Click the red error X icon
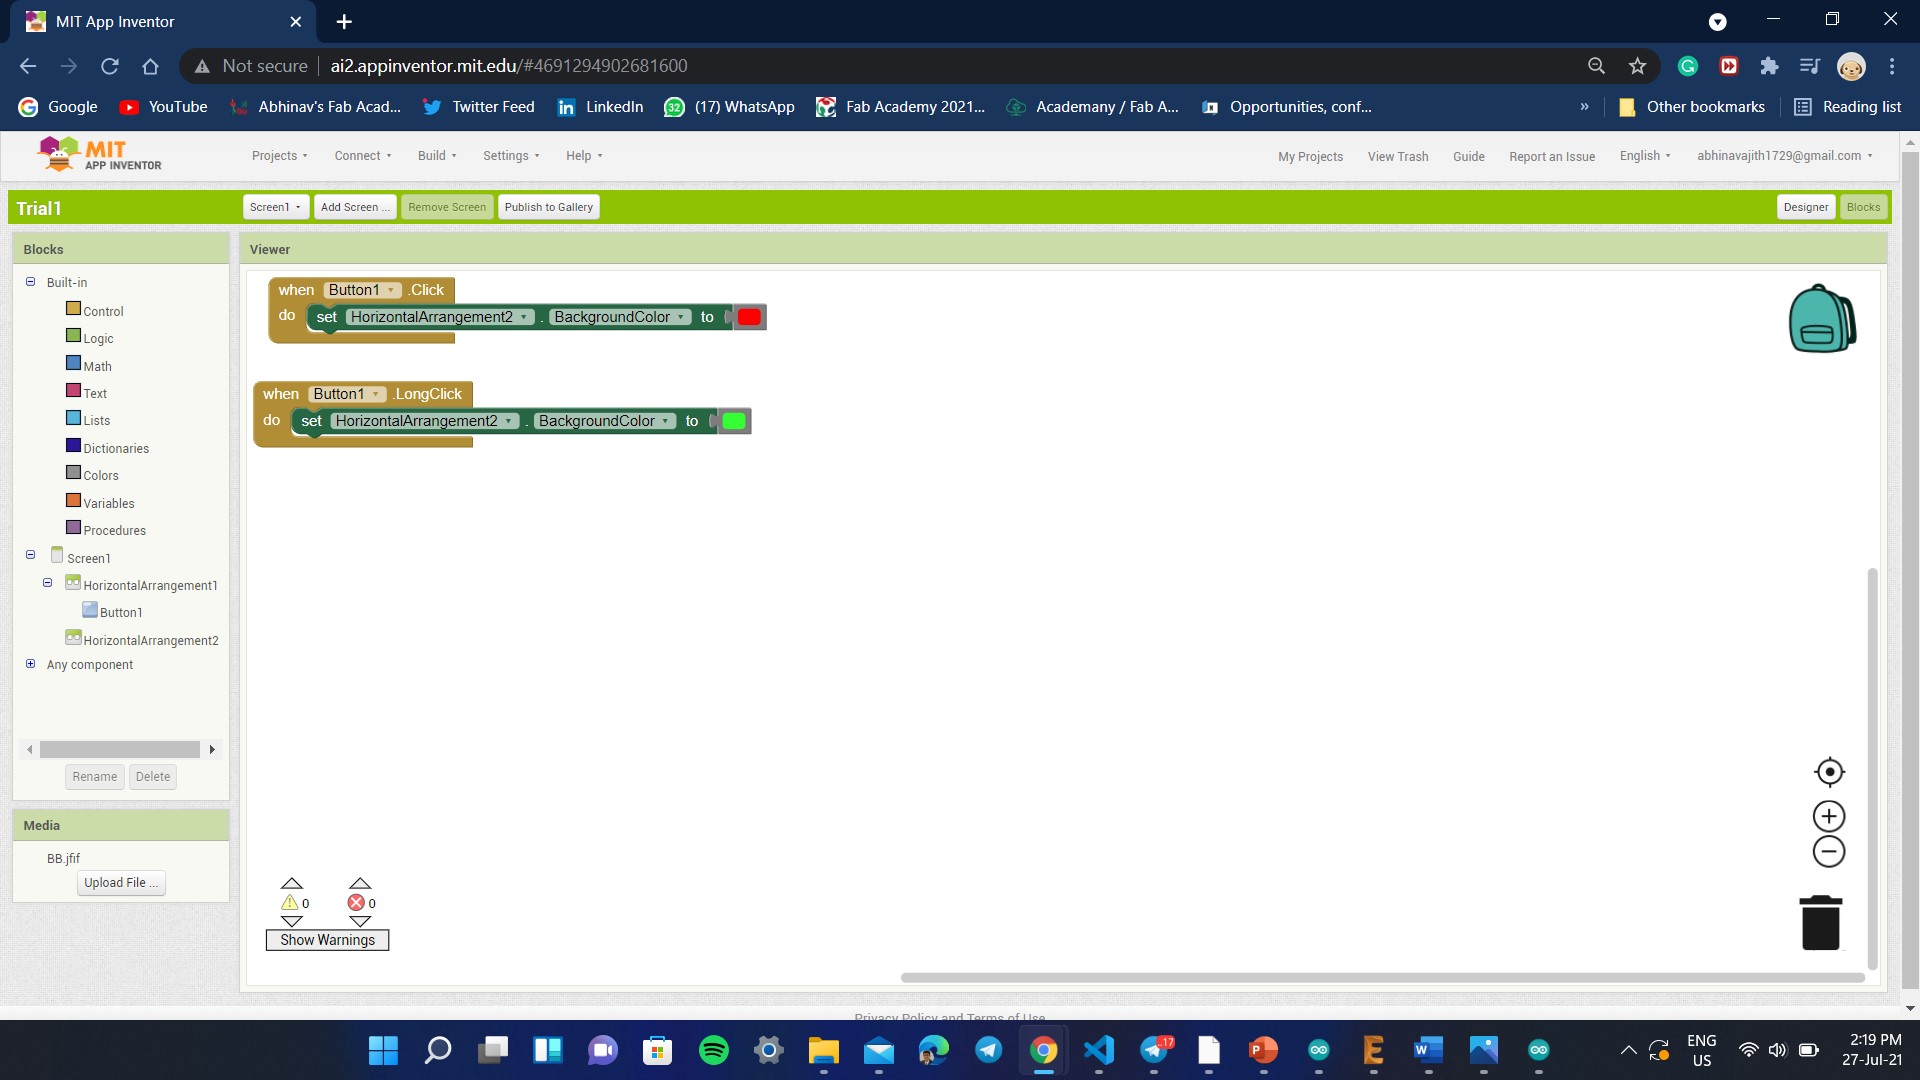Viewport: 1920px width, 1080px height. (356, 903)
